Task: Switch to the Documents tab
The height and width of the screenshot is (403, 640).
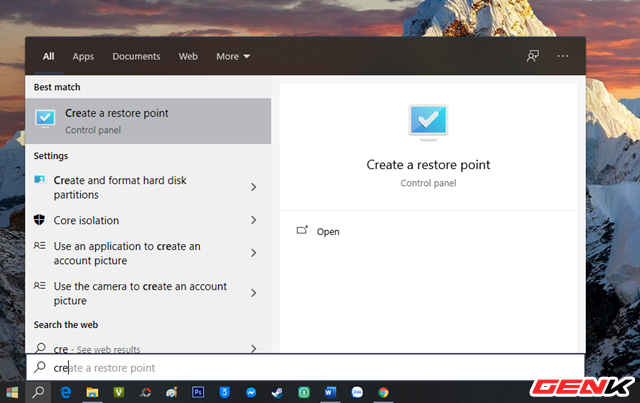Action: [136, 56]
